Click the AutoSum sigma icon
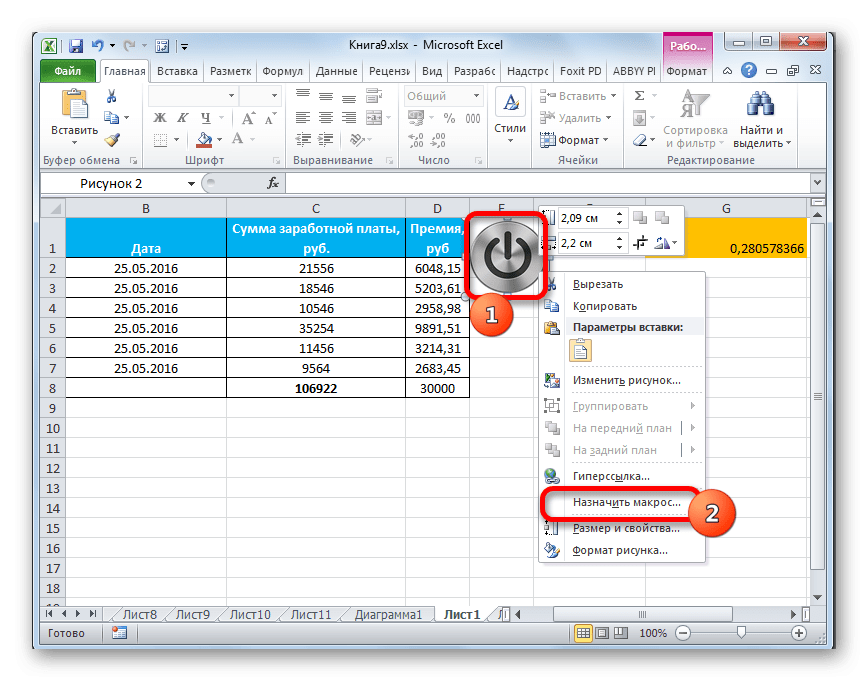This screenshot has height=681, width=868. coord(639,97)
